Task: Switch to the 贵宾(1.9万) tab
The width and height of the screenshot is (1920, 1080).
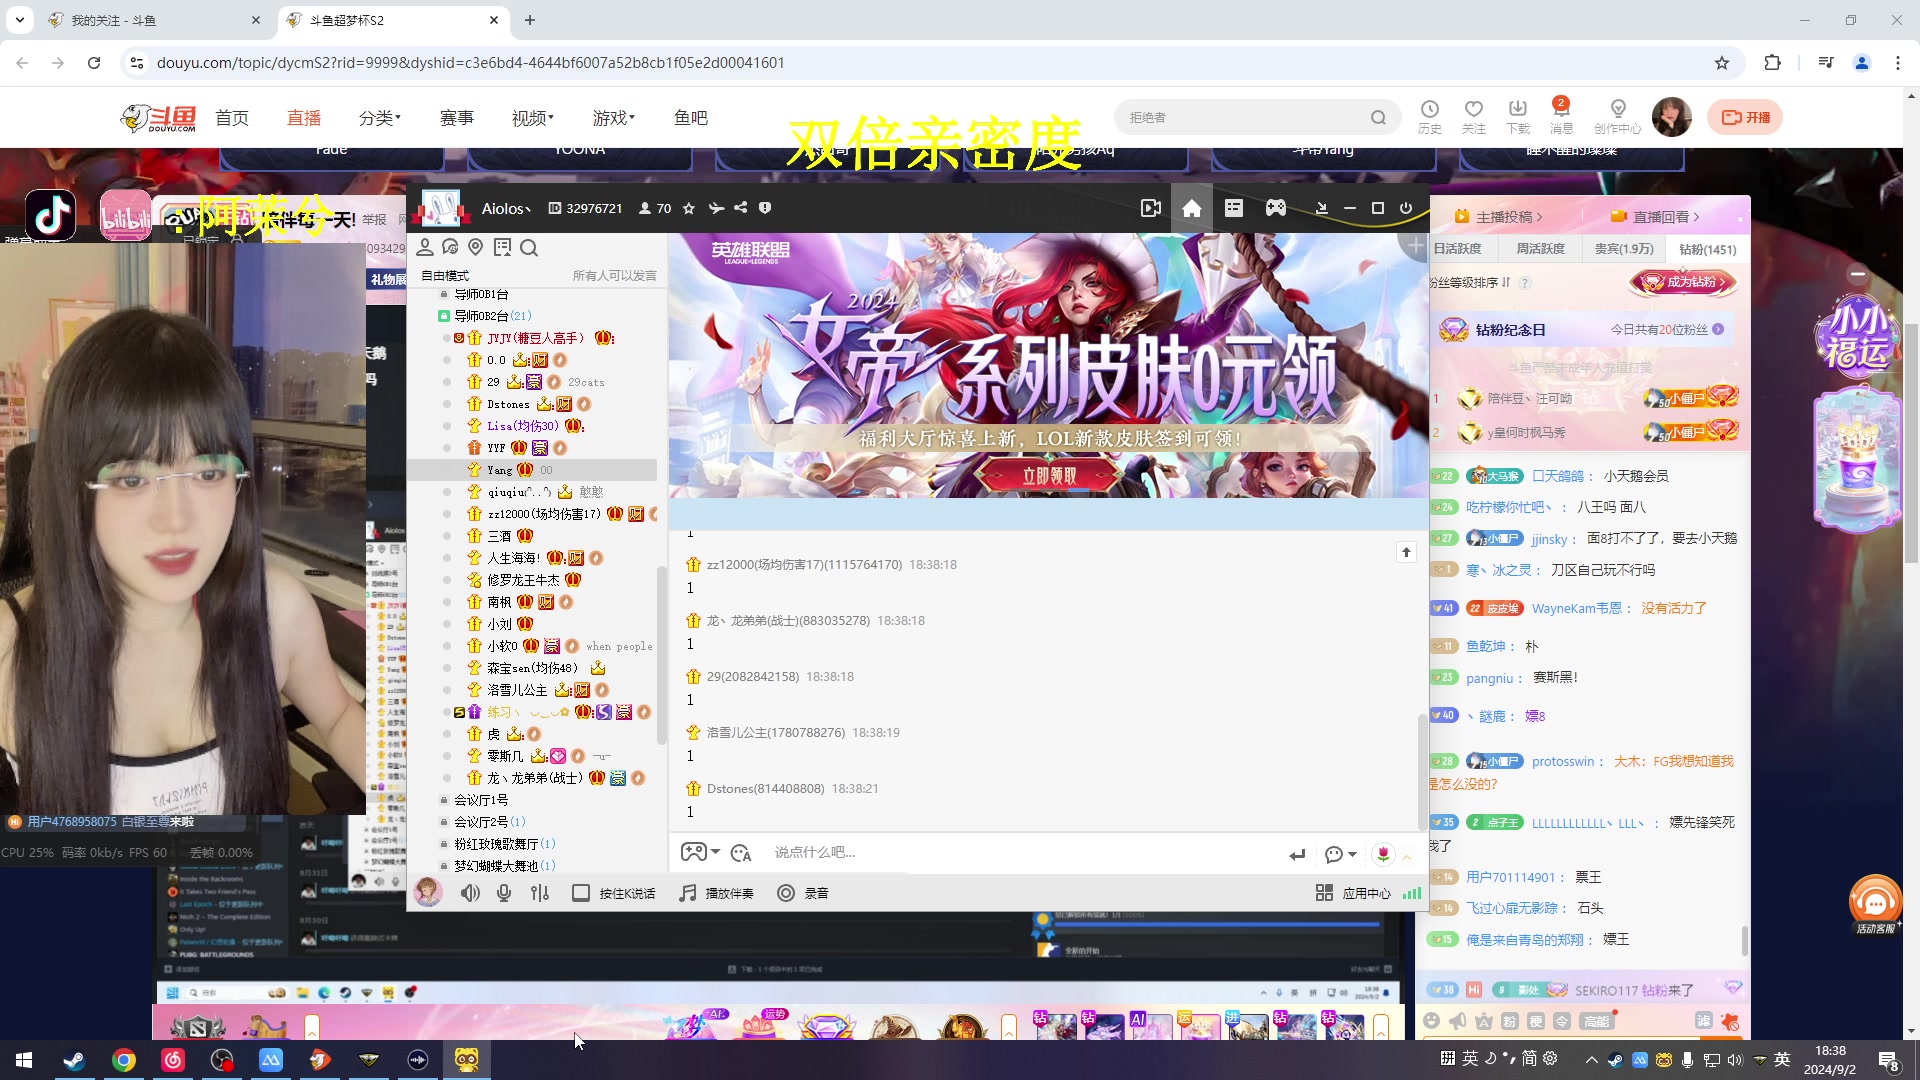Action: (1623, 249)
